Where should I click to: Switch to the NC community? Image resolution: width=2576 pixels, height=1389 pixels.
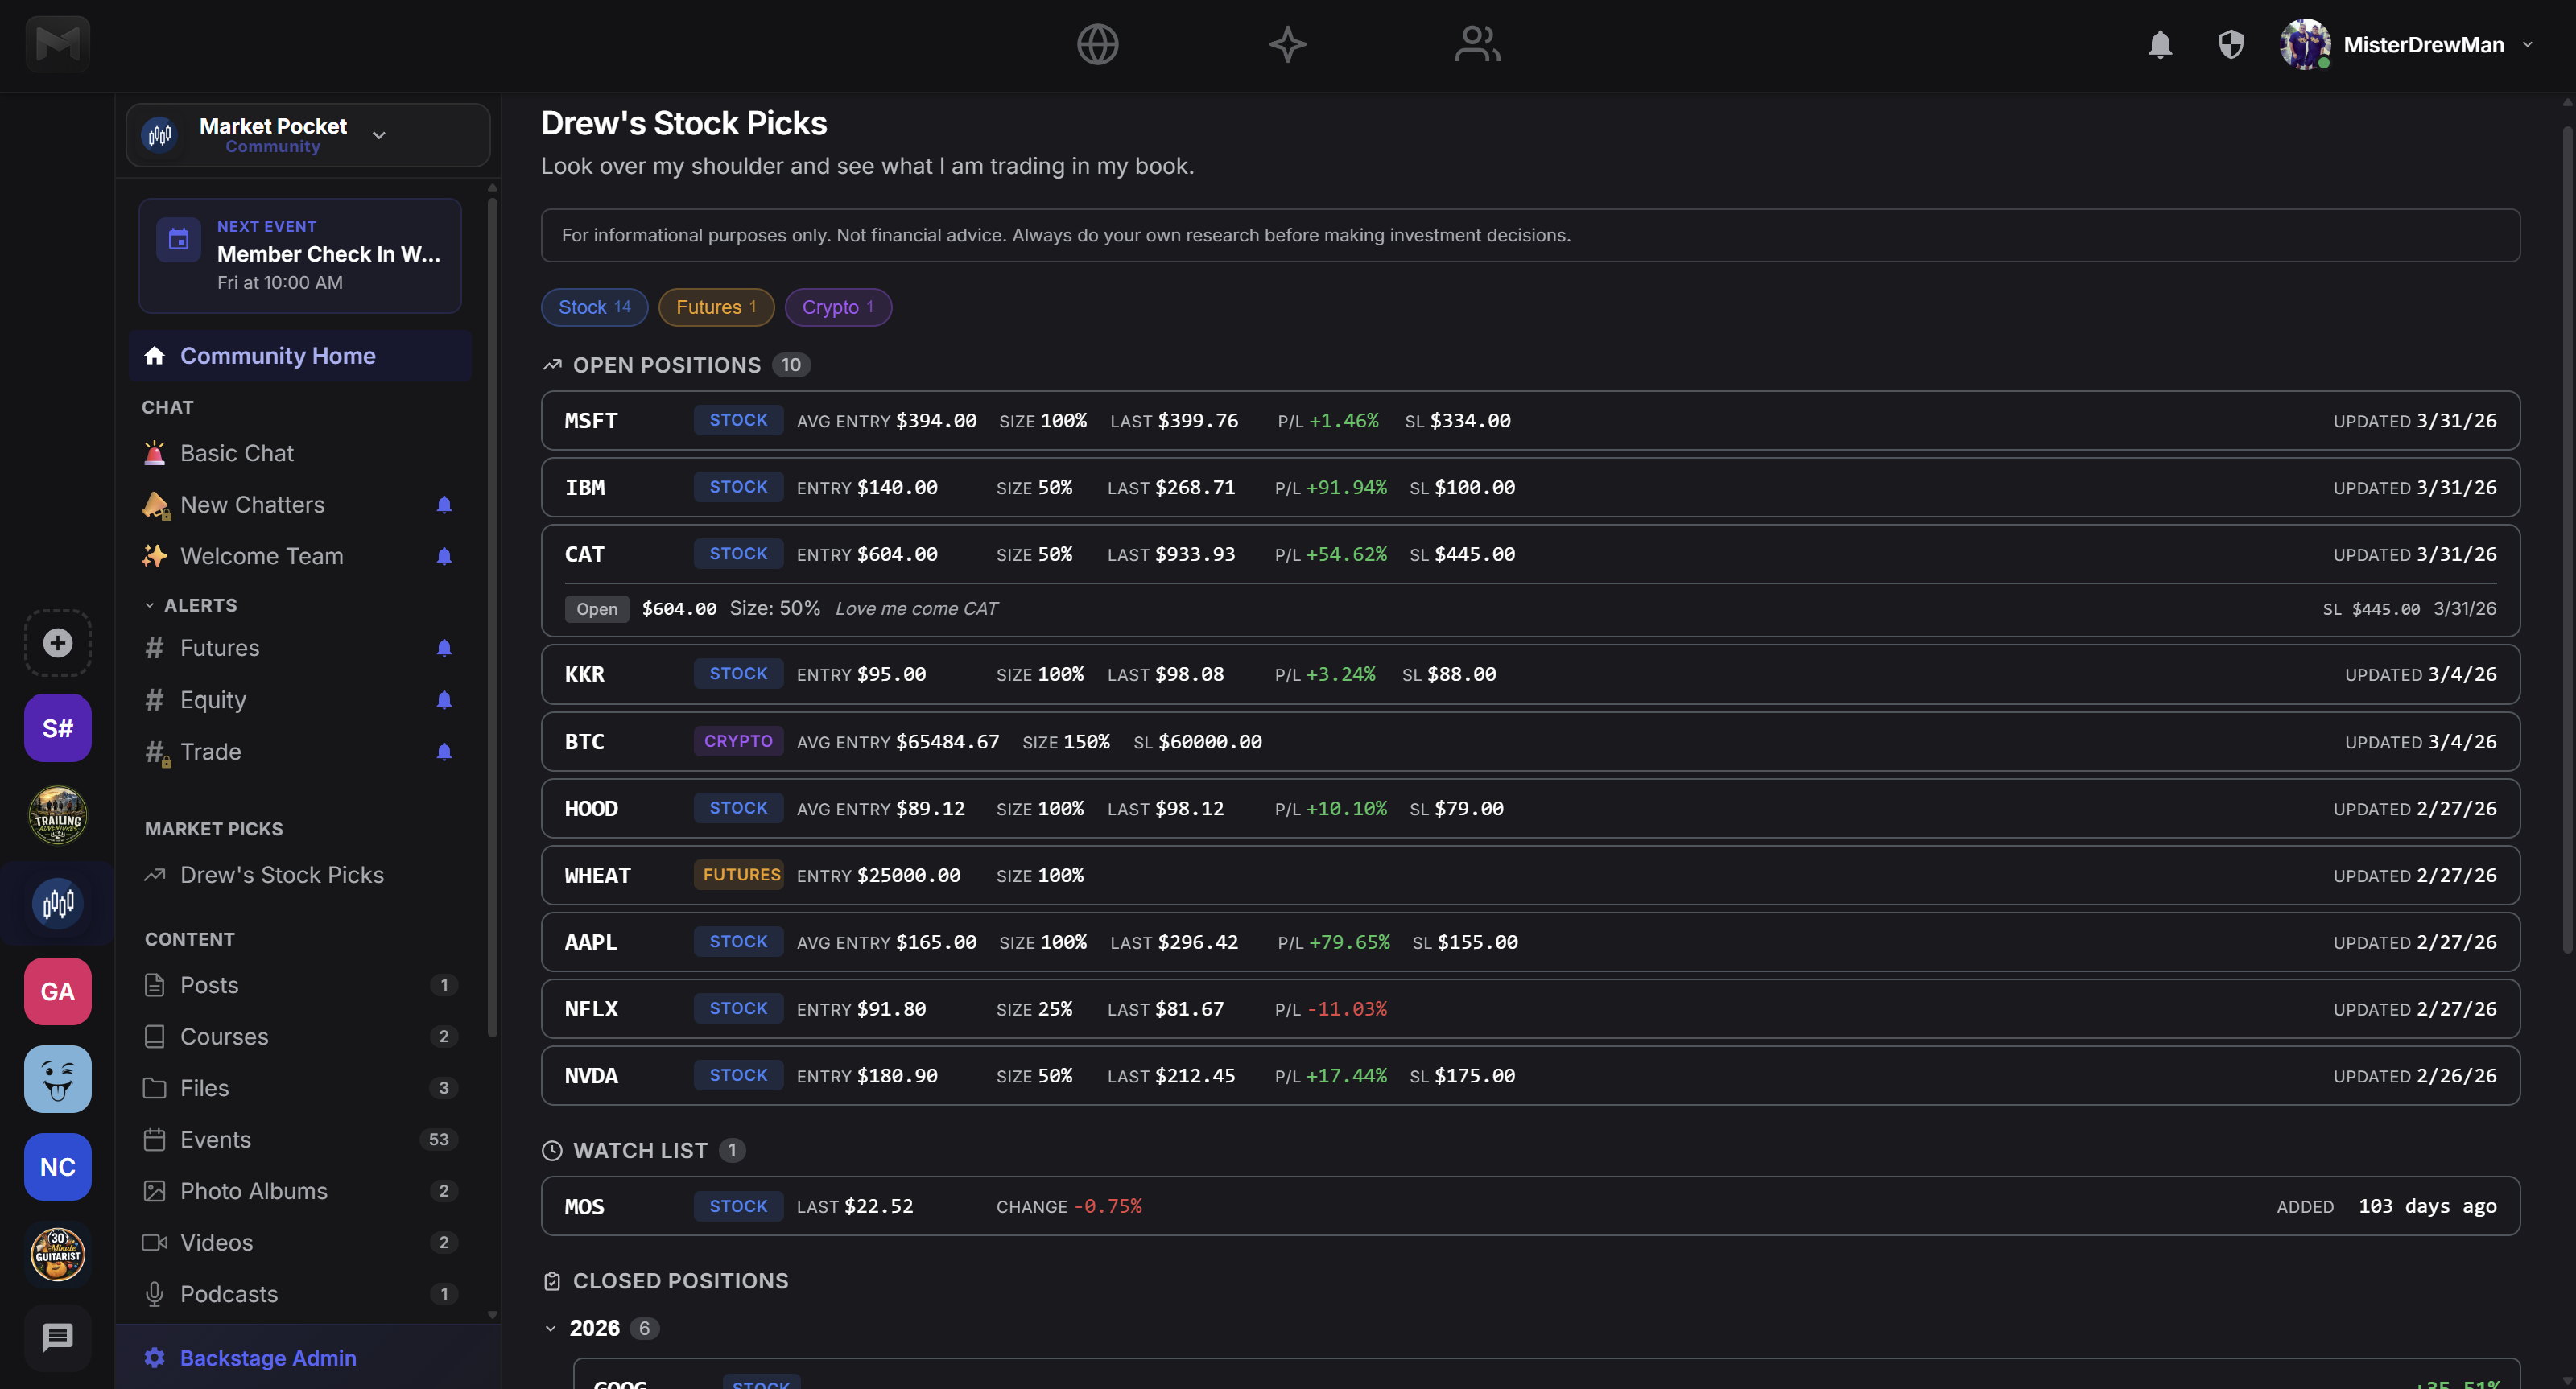[57, 1167]
